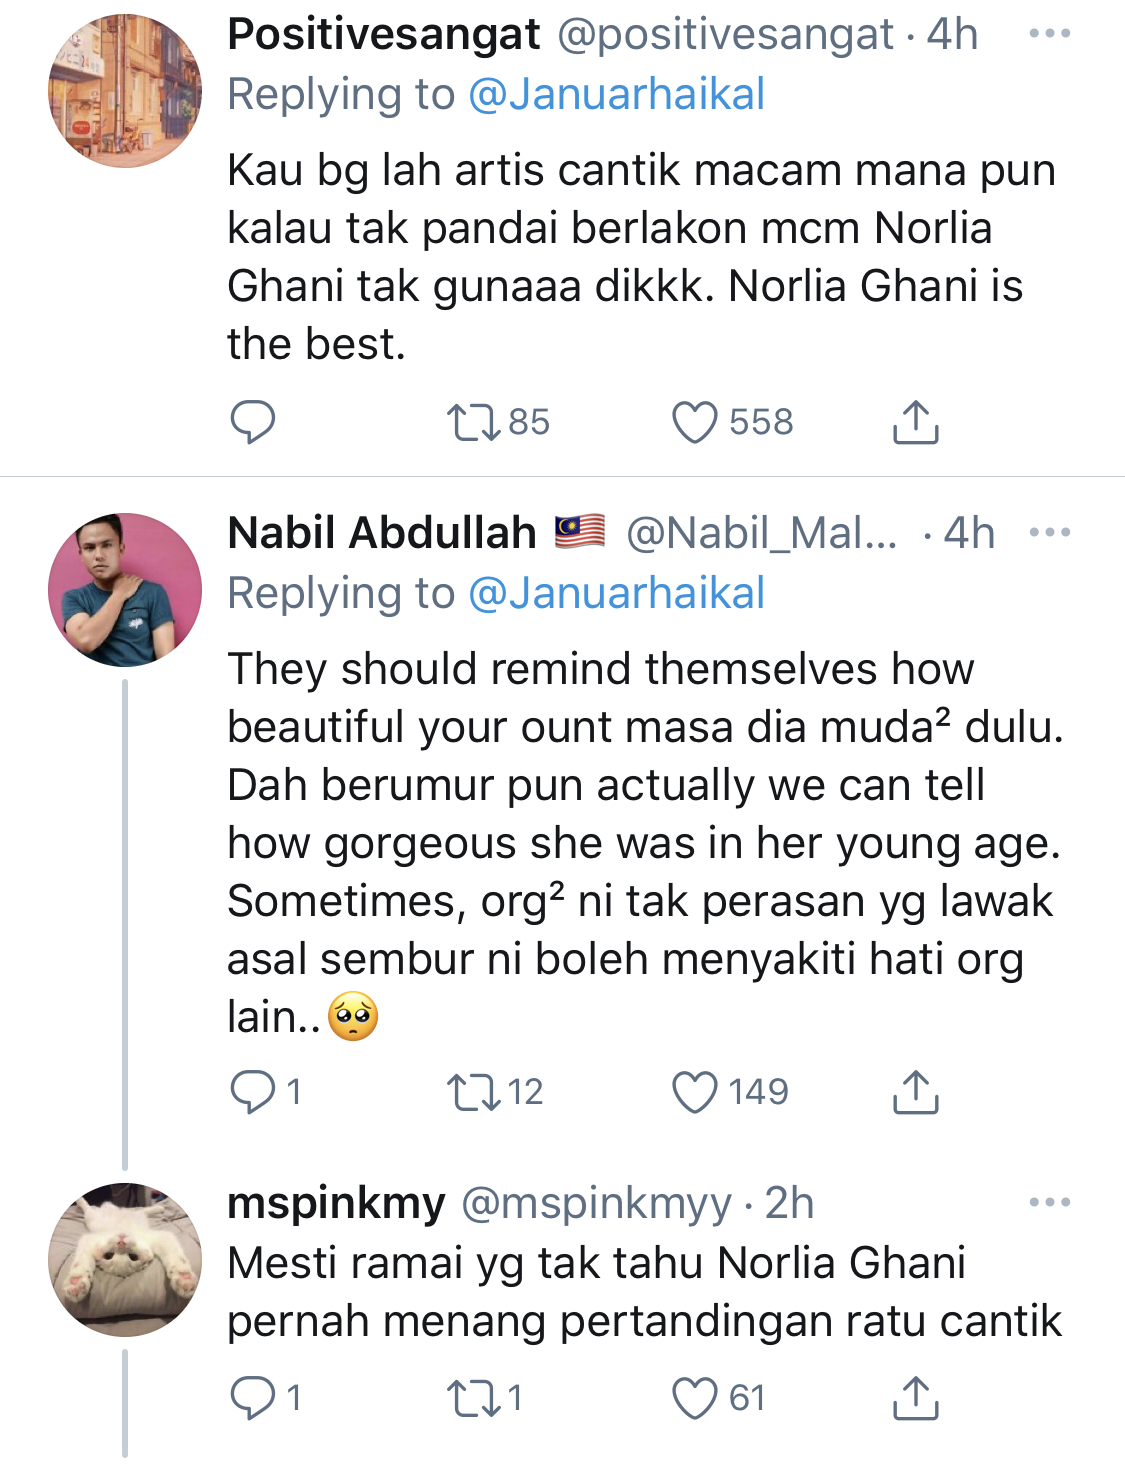
Task: Retweet Nabil Abdullah's tweet
Action: [474, 1091]
